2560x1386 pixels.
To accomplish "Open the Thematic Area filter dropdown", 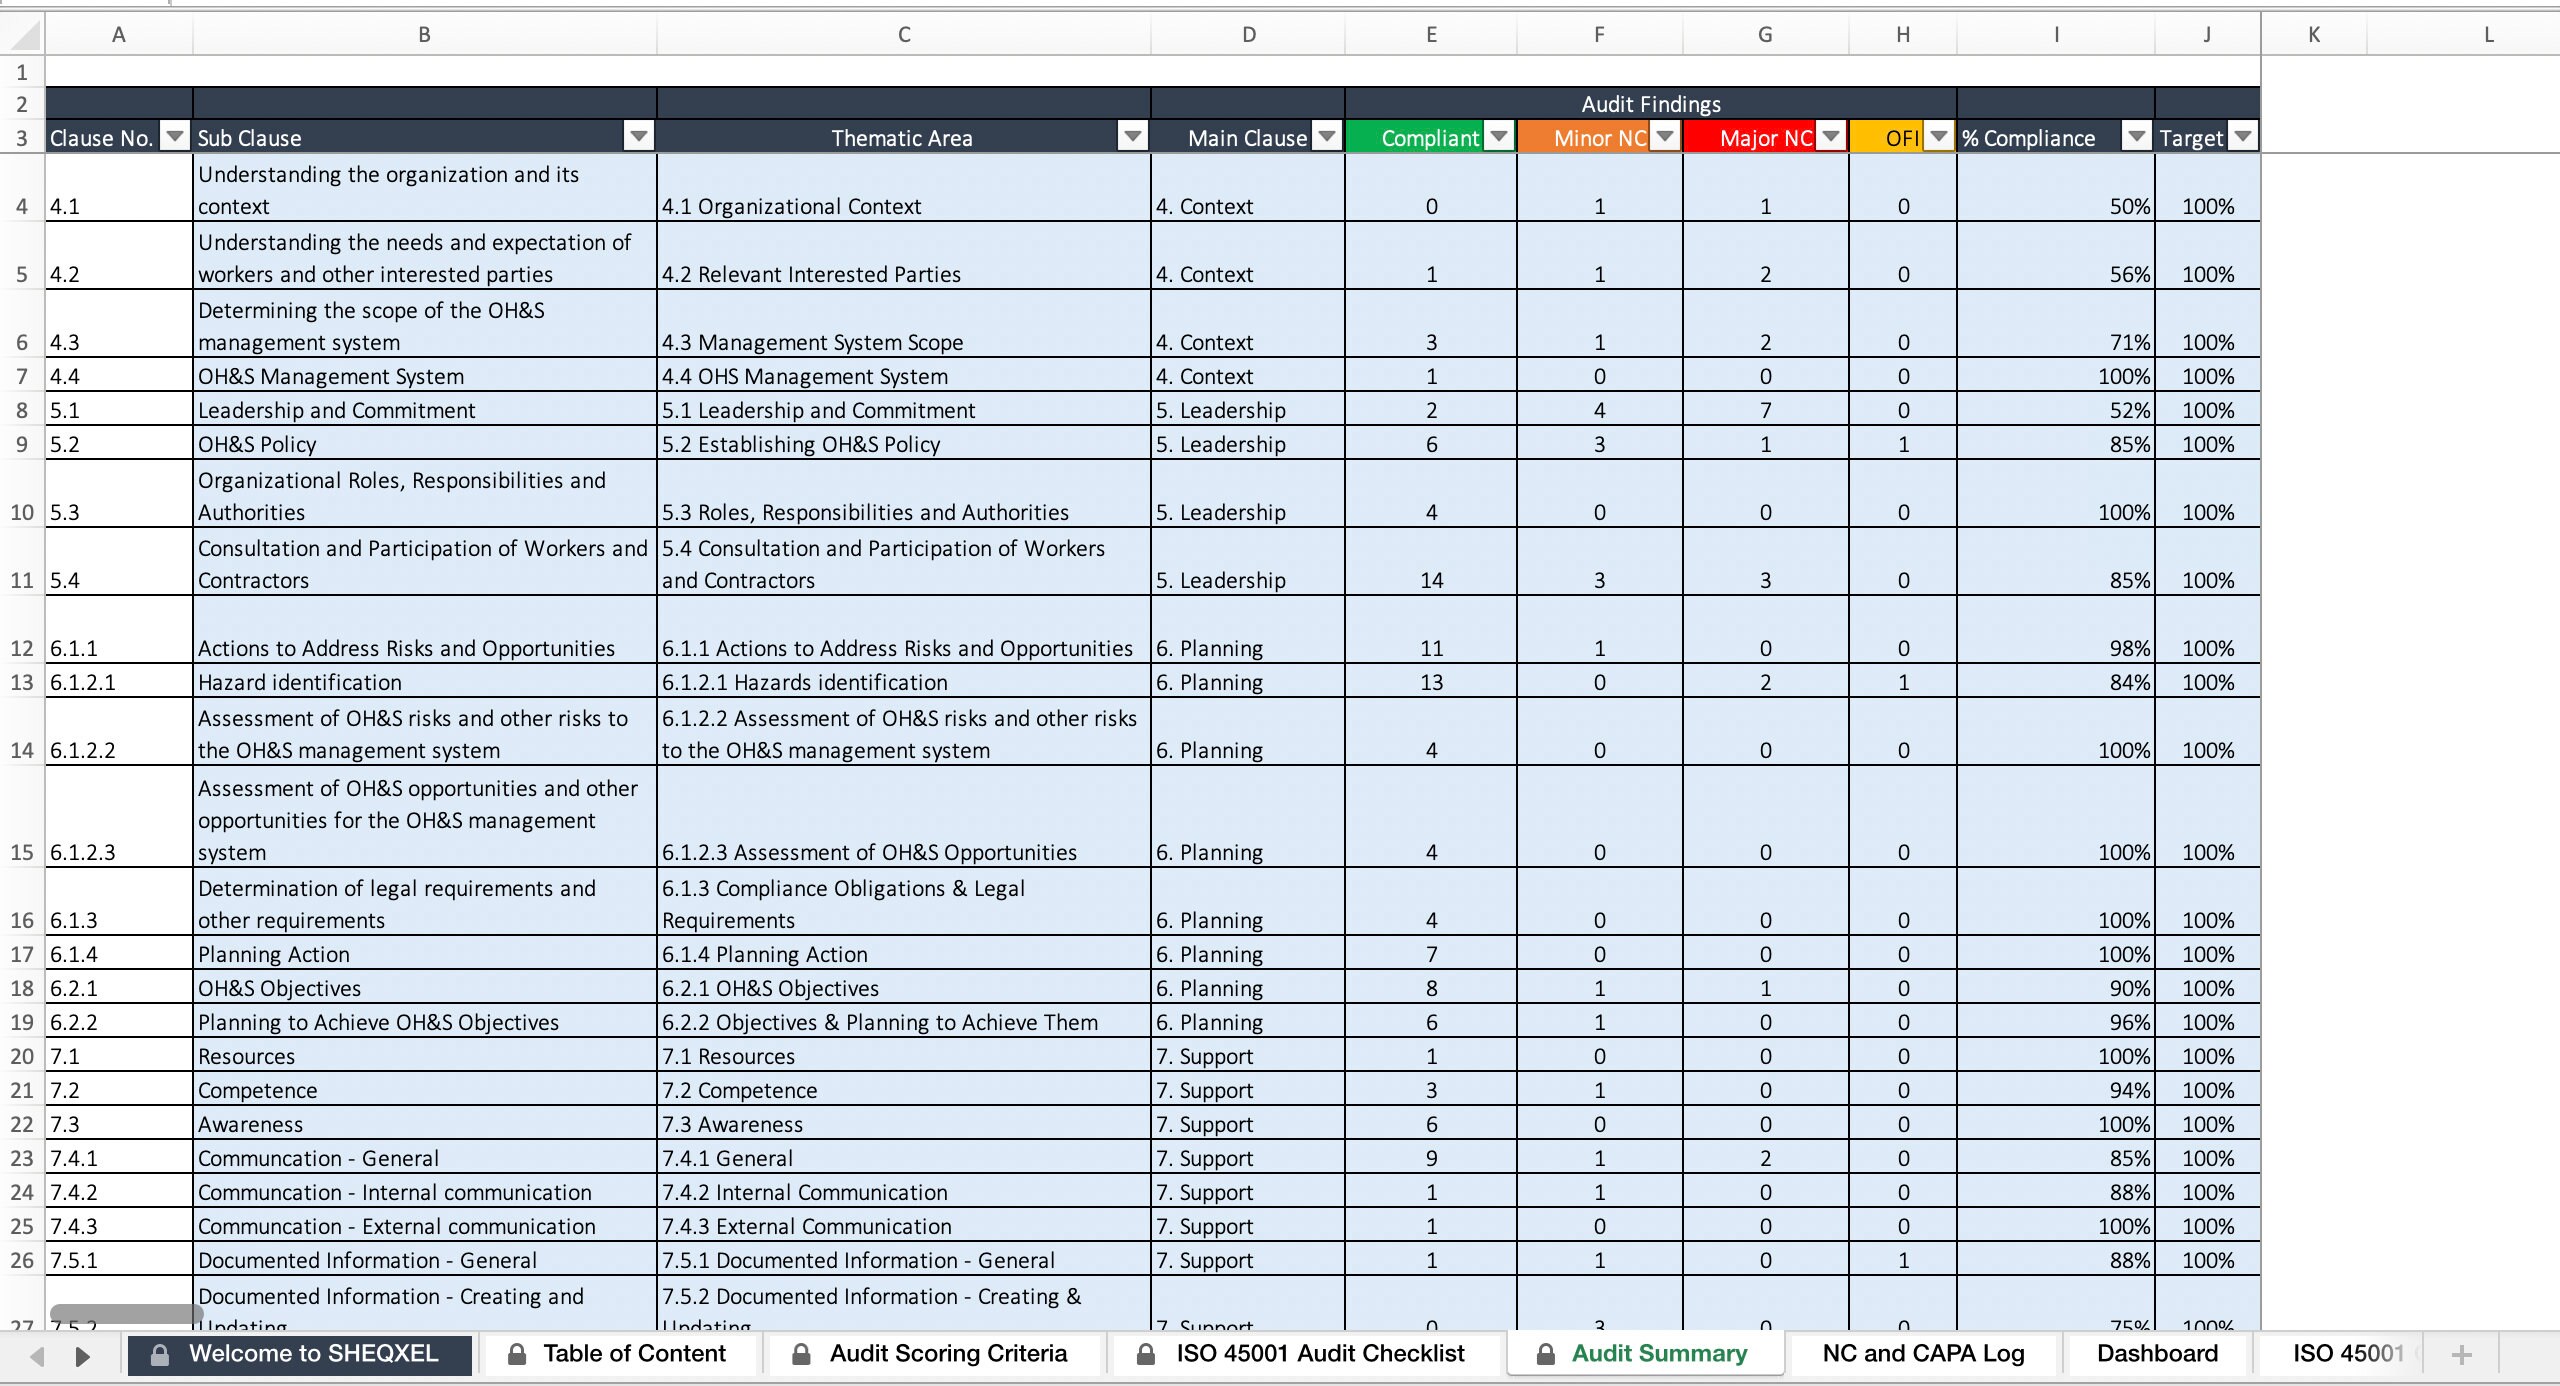I will click(1133, 137).
